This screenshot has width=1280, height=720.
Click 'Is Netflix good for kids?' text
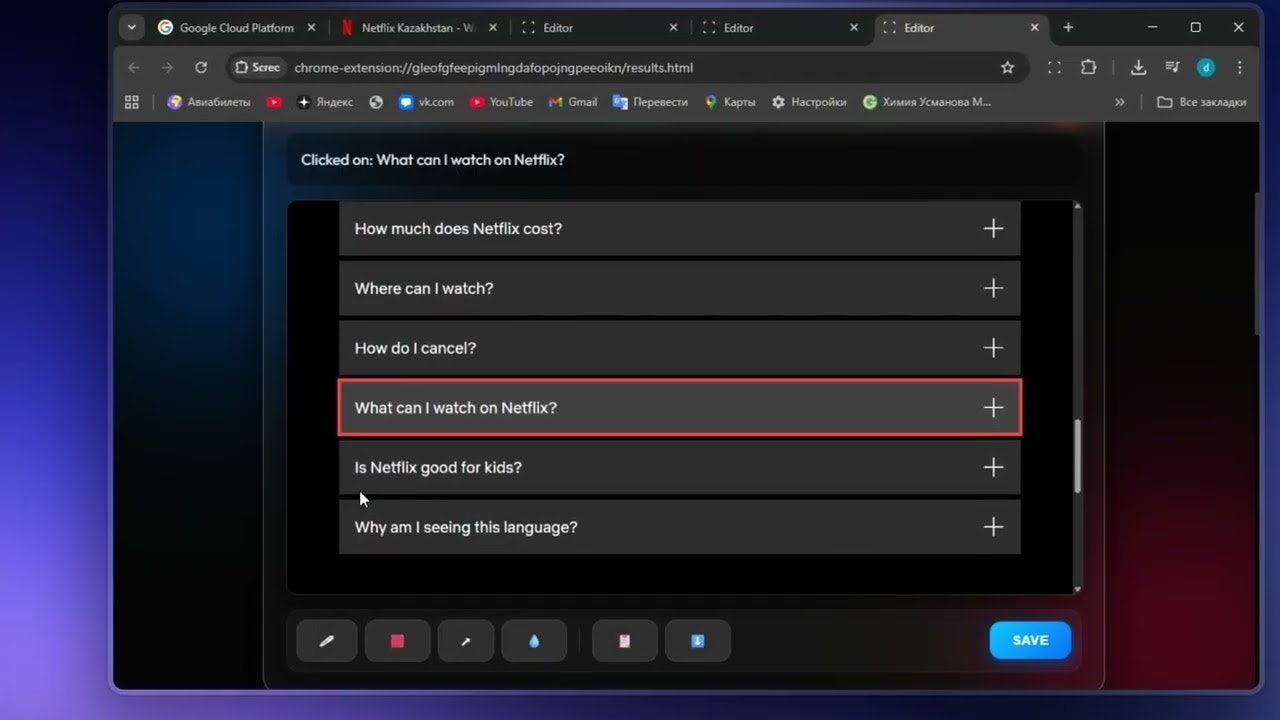(438, 468)
